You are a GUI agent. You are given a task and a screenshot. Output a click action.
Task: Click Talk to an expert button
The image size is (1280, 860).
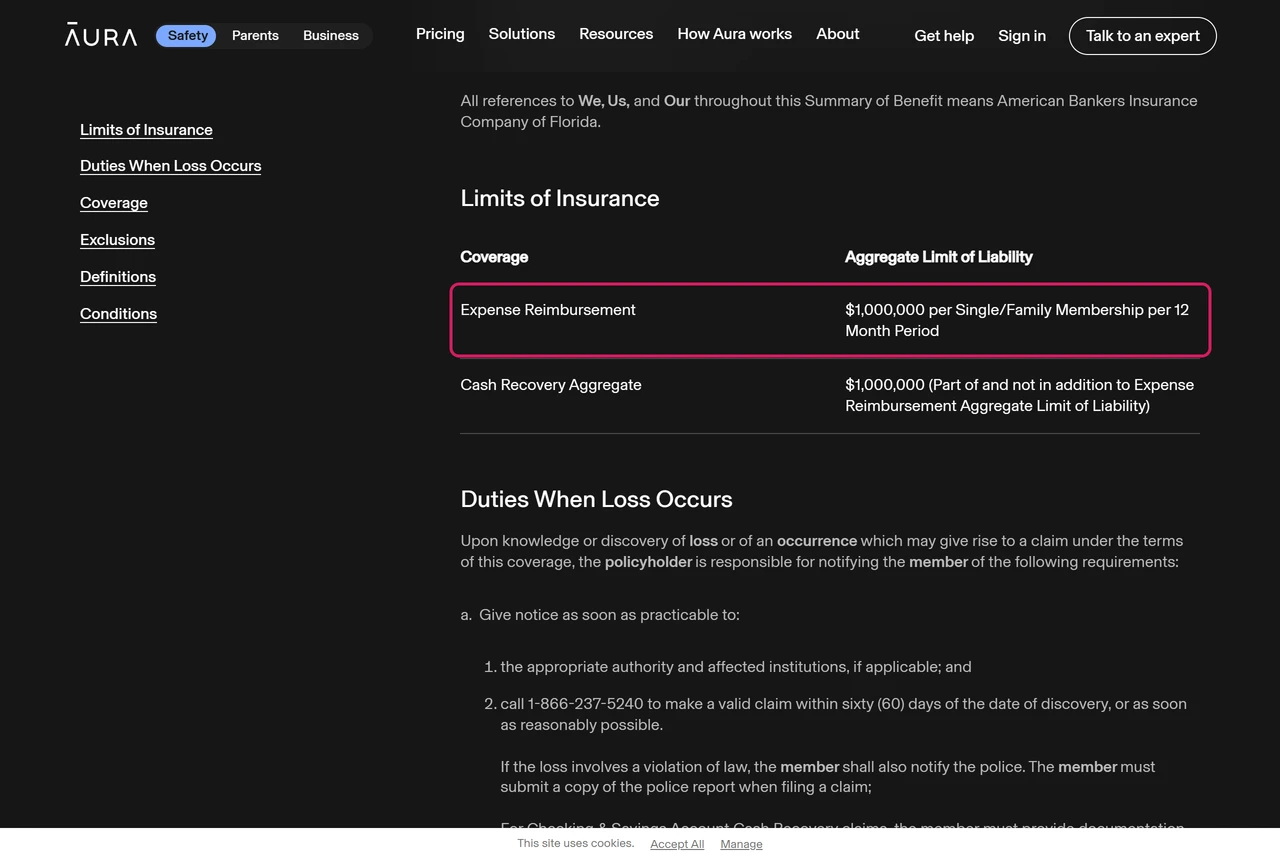pyautogui.click(x=1143, y=36)
